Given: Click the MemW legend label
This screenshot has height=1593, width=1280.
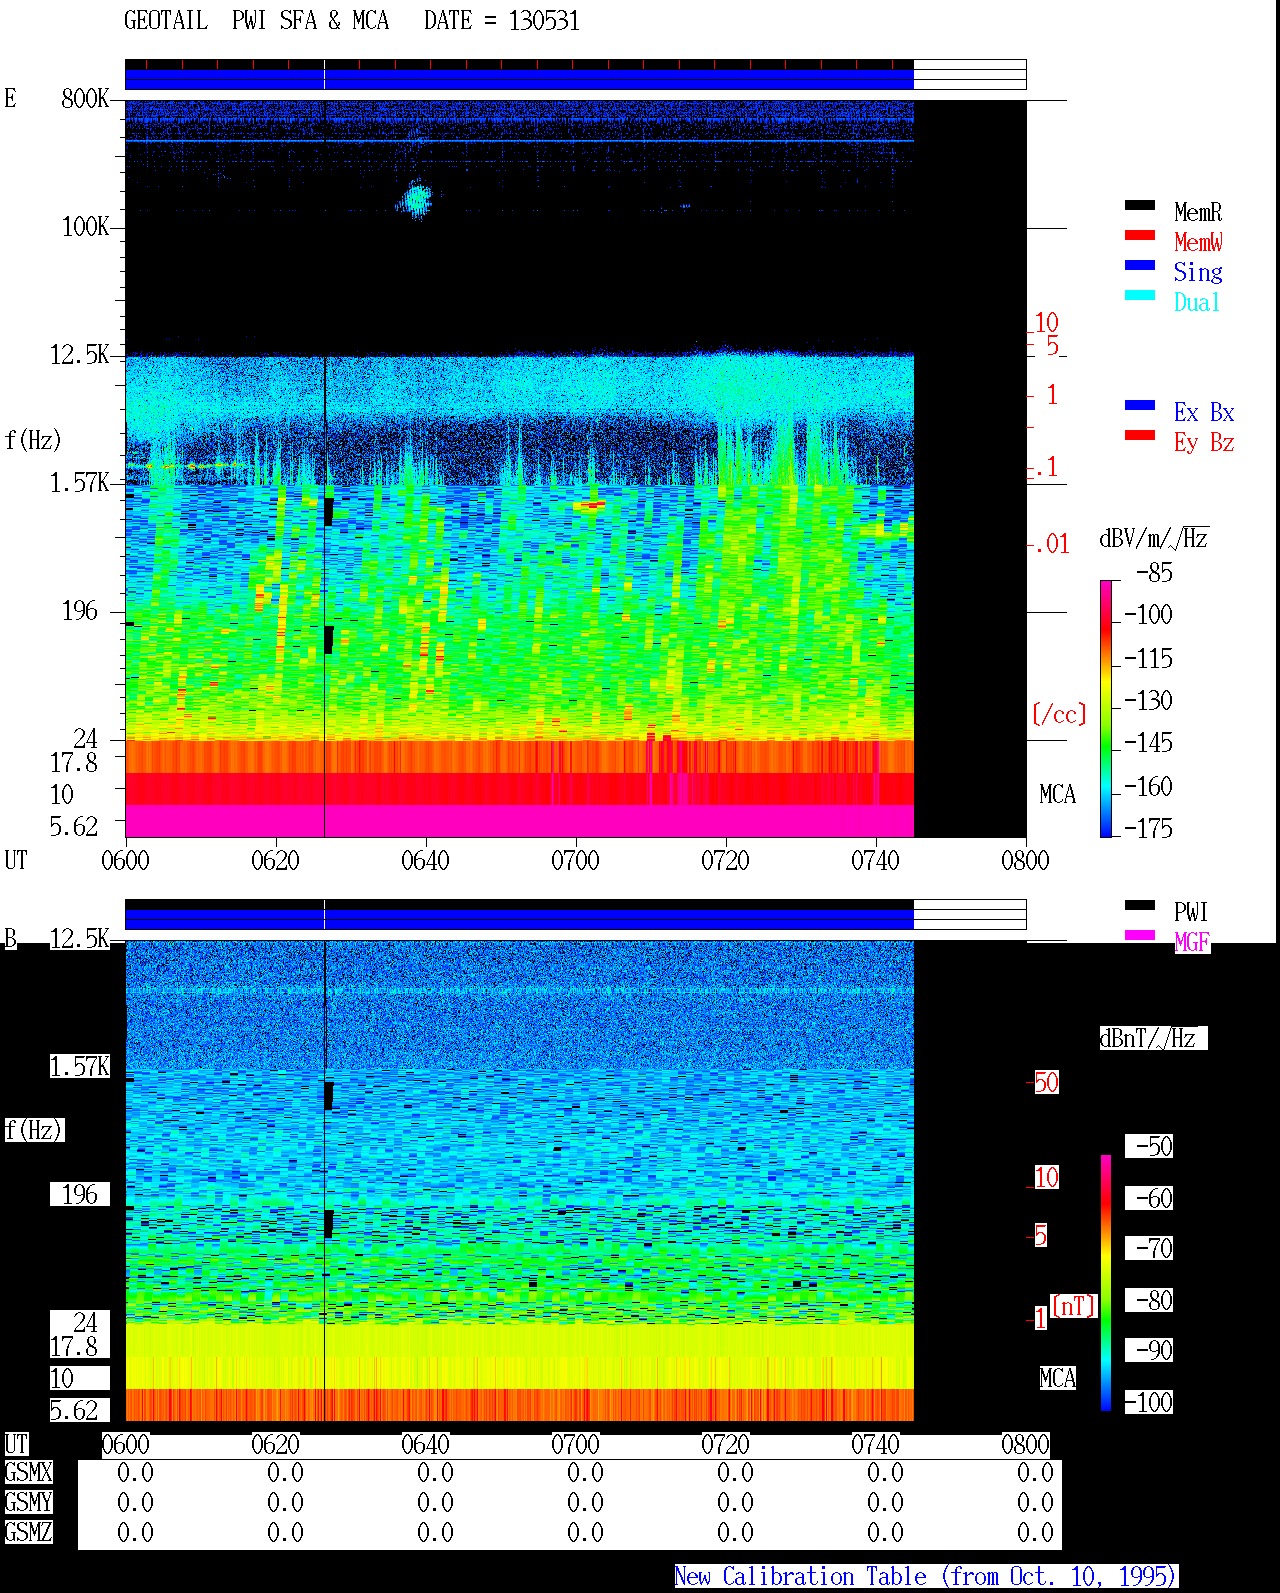Looking at the screenshot, I should tap(1198, 242).
